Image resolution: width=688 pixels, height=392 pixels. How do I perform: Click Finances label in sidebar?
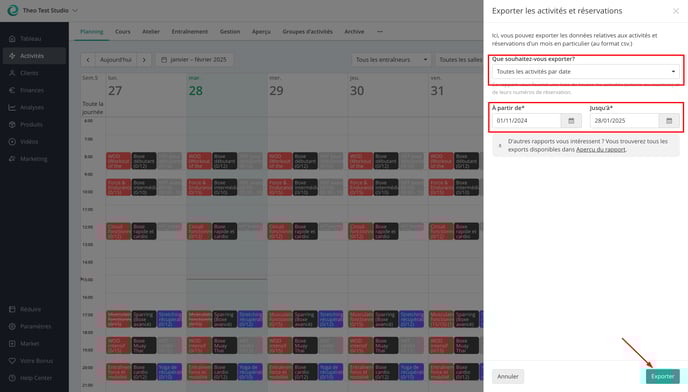tap(32, 90)
